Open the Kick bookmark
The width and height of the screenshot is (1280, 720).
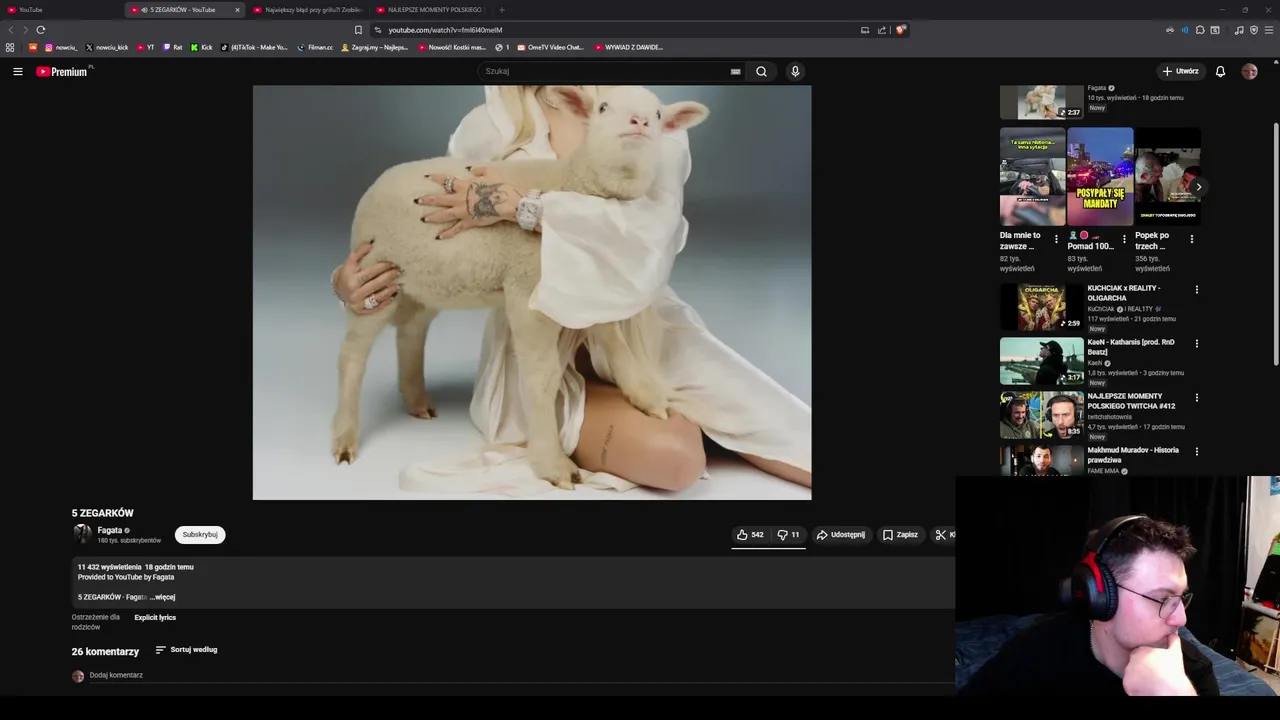click(201, 47)
